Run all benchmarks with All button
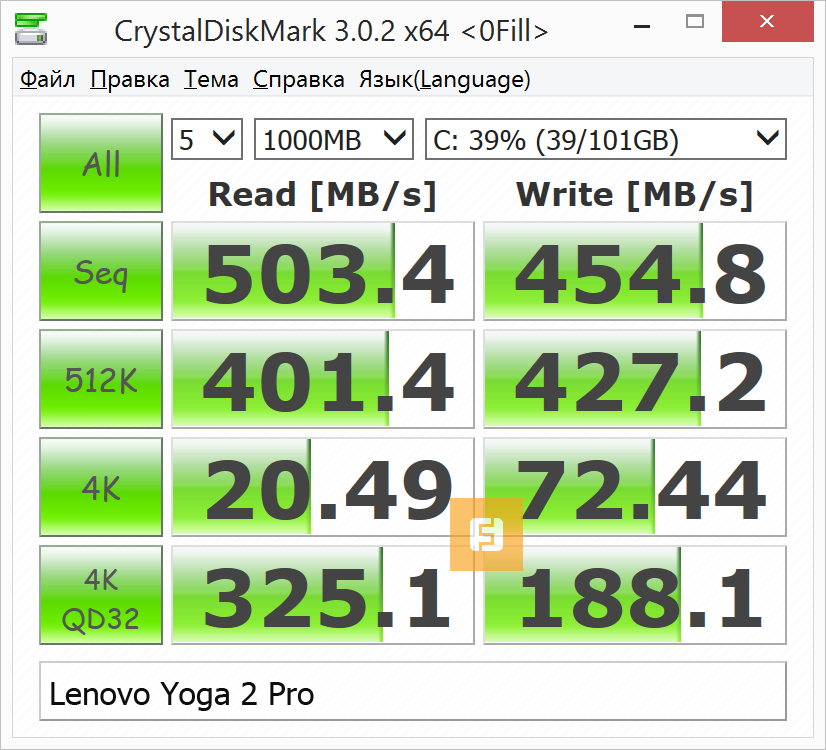Image resolution: width=826 pixels, height=750 pixels. 101,163
